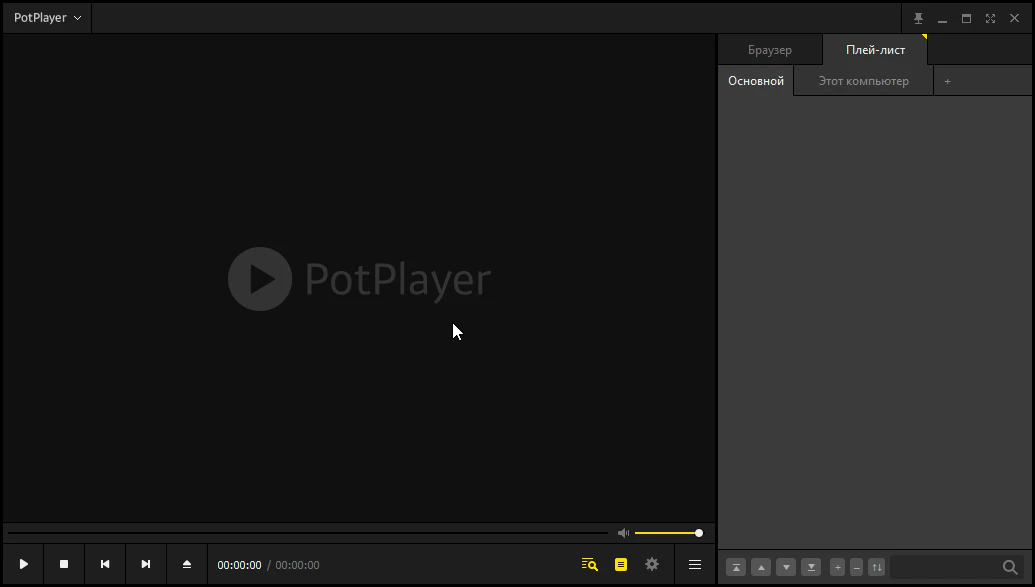Image resolution: width=1035 pixels, height=587 pixels.
Task: Adjust the yellow volume slider
Action: [x=668, y=533]
